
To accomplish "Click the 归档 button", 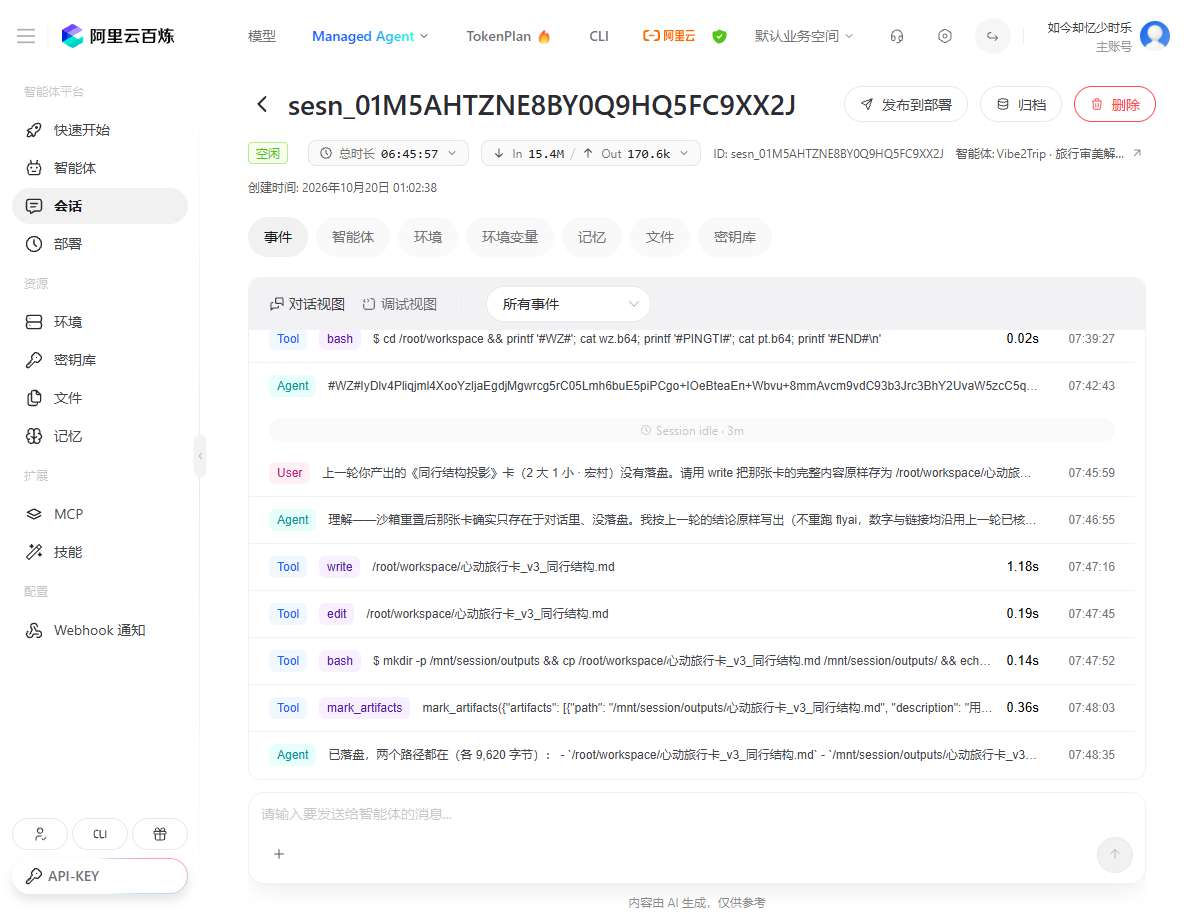I will pos(1020,104).
